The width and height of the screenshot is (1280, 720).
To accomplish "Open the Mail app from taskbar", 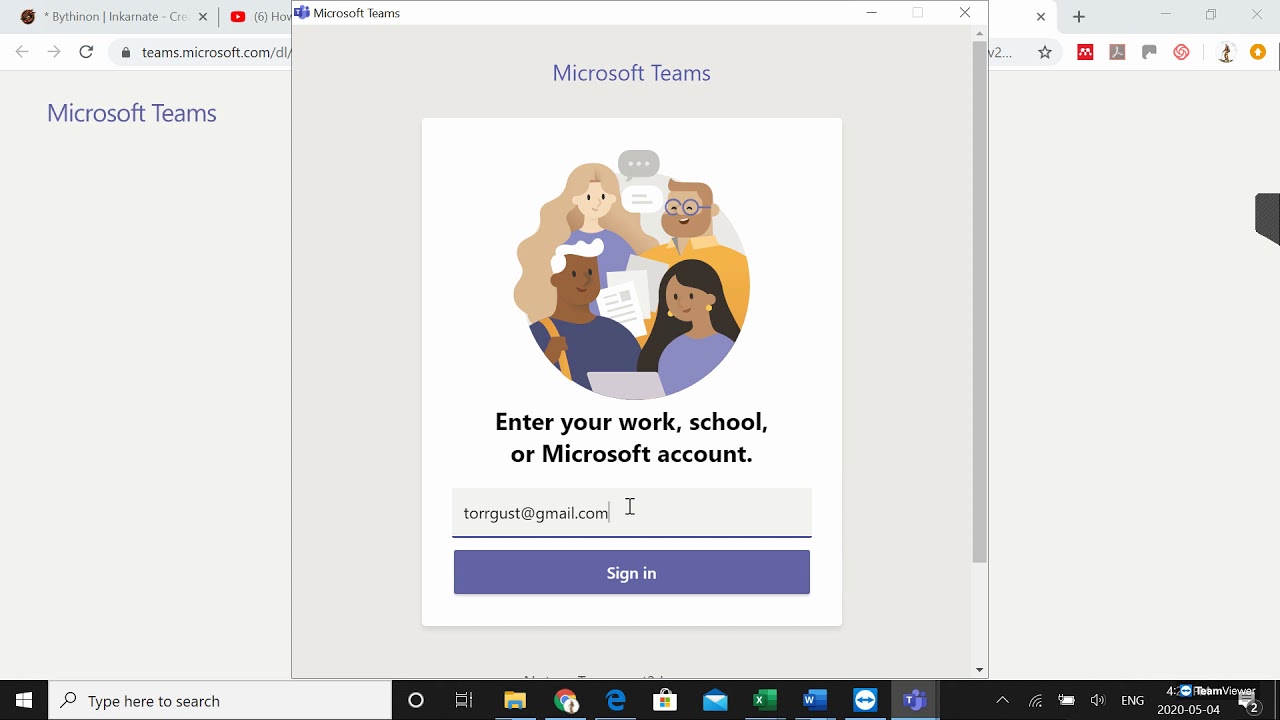I will pyautogui.click(x=715, y=701).
